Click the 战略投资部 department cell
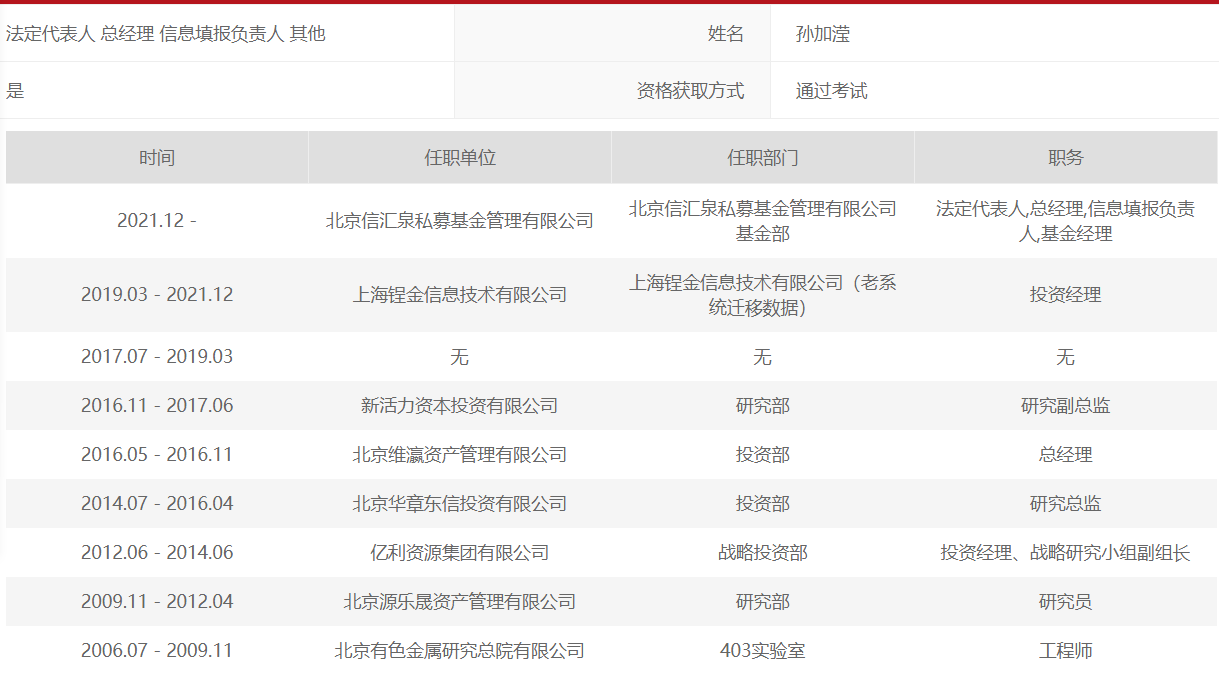The width and height of the screenshot is (1219, 683). [763, 553]
